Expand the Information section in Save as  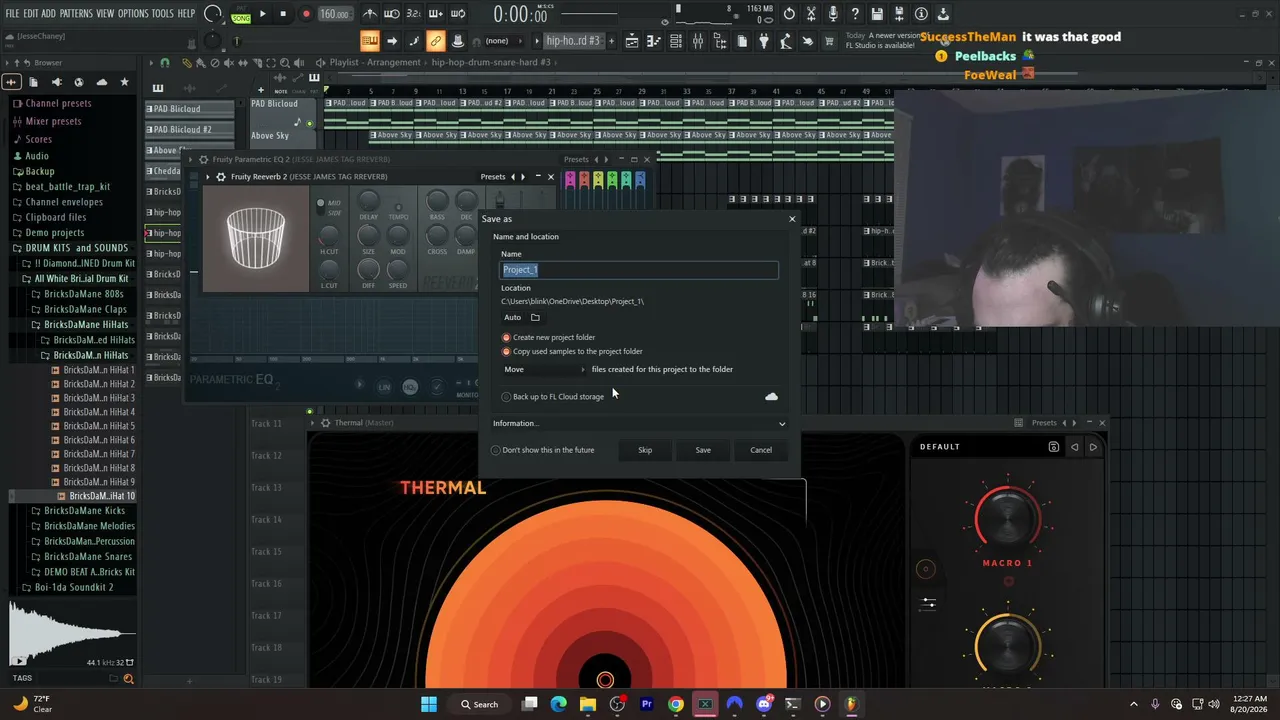(x=640, y=424)
